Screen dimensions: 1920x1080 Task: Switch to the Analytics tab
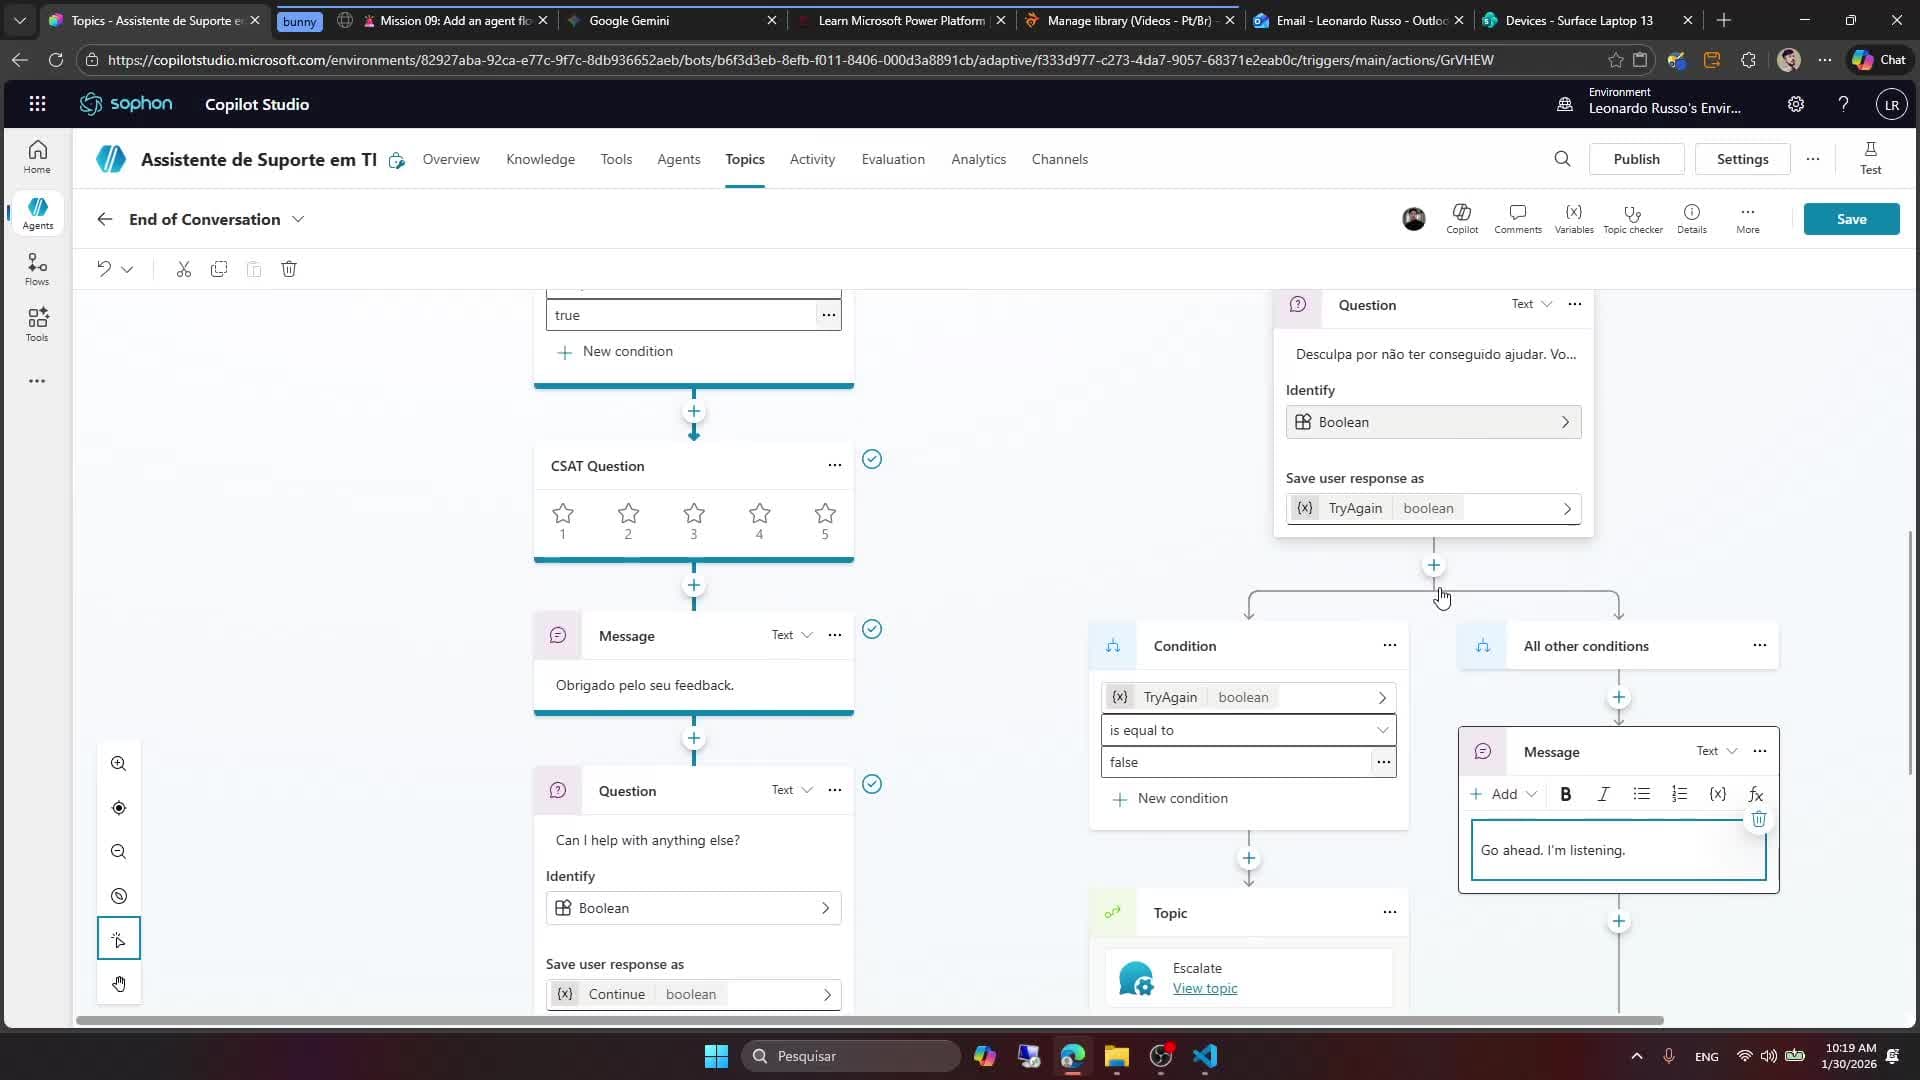(978, 159)
